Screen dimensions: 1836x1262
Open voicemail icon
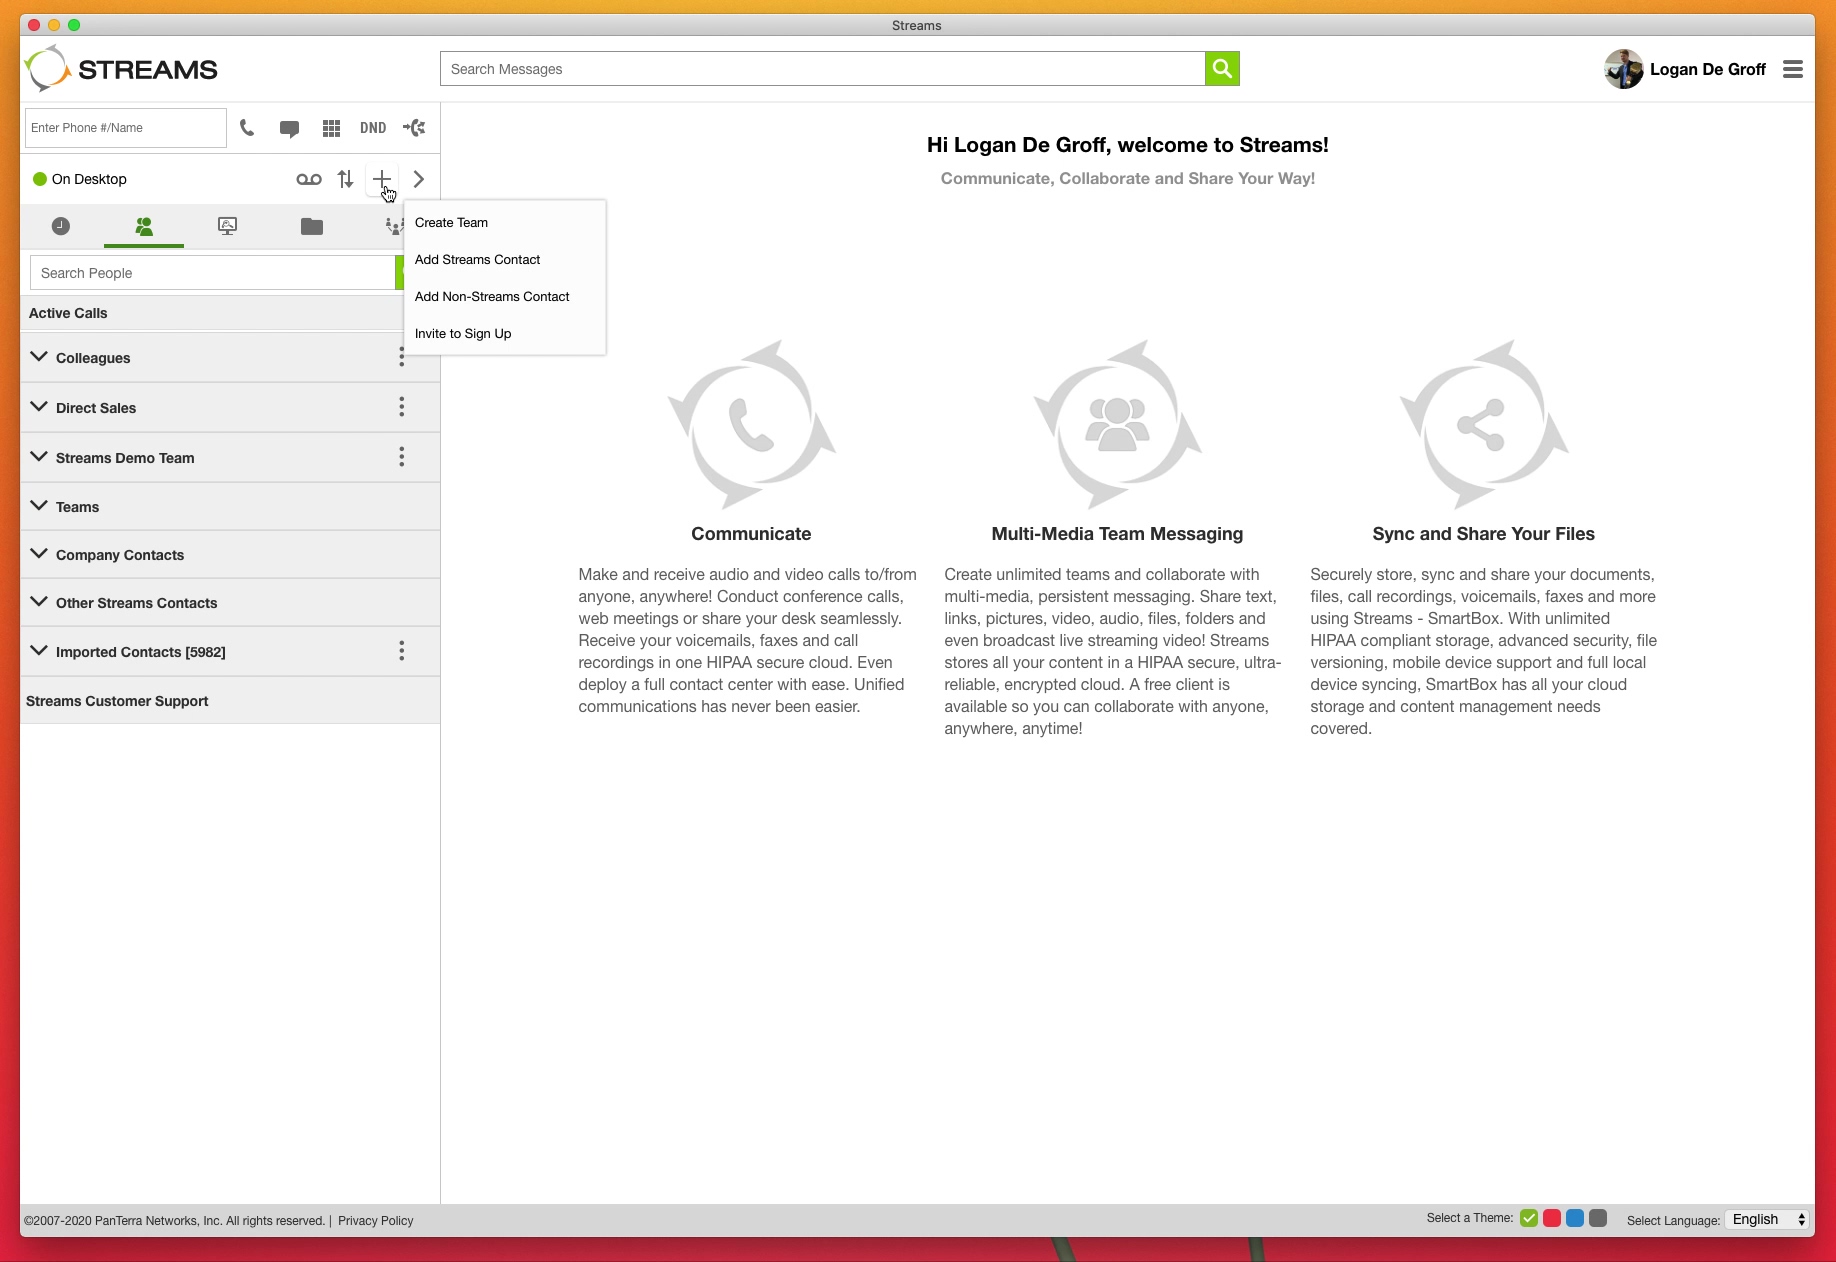pos(309,179)
